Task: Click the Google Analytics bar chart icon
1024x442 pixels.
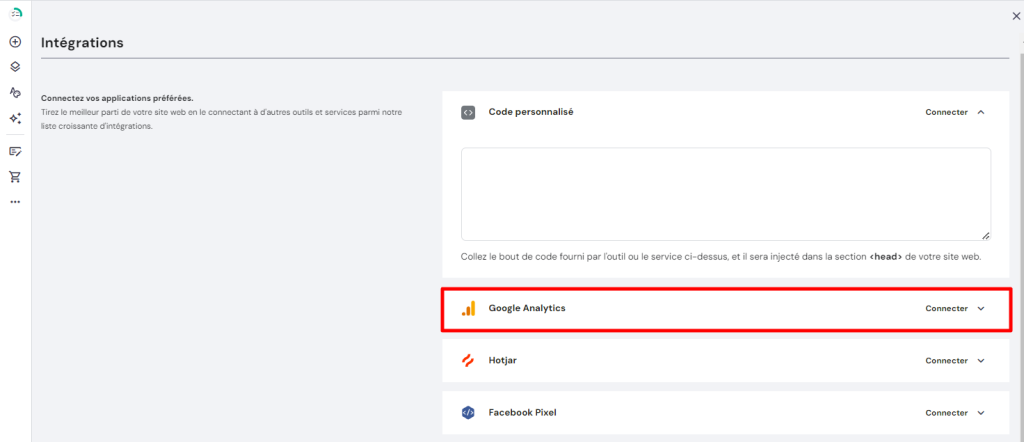Action: (x=468, y=308)
